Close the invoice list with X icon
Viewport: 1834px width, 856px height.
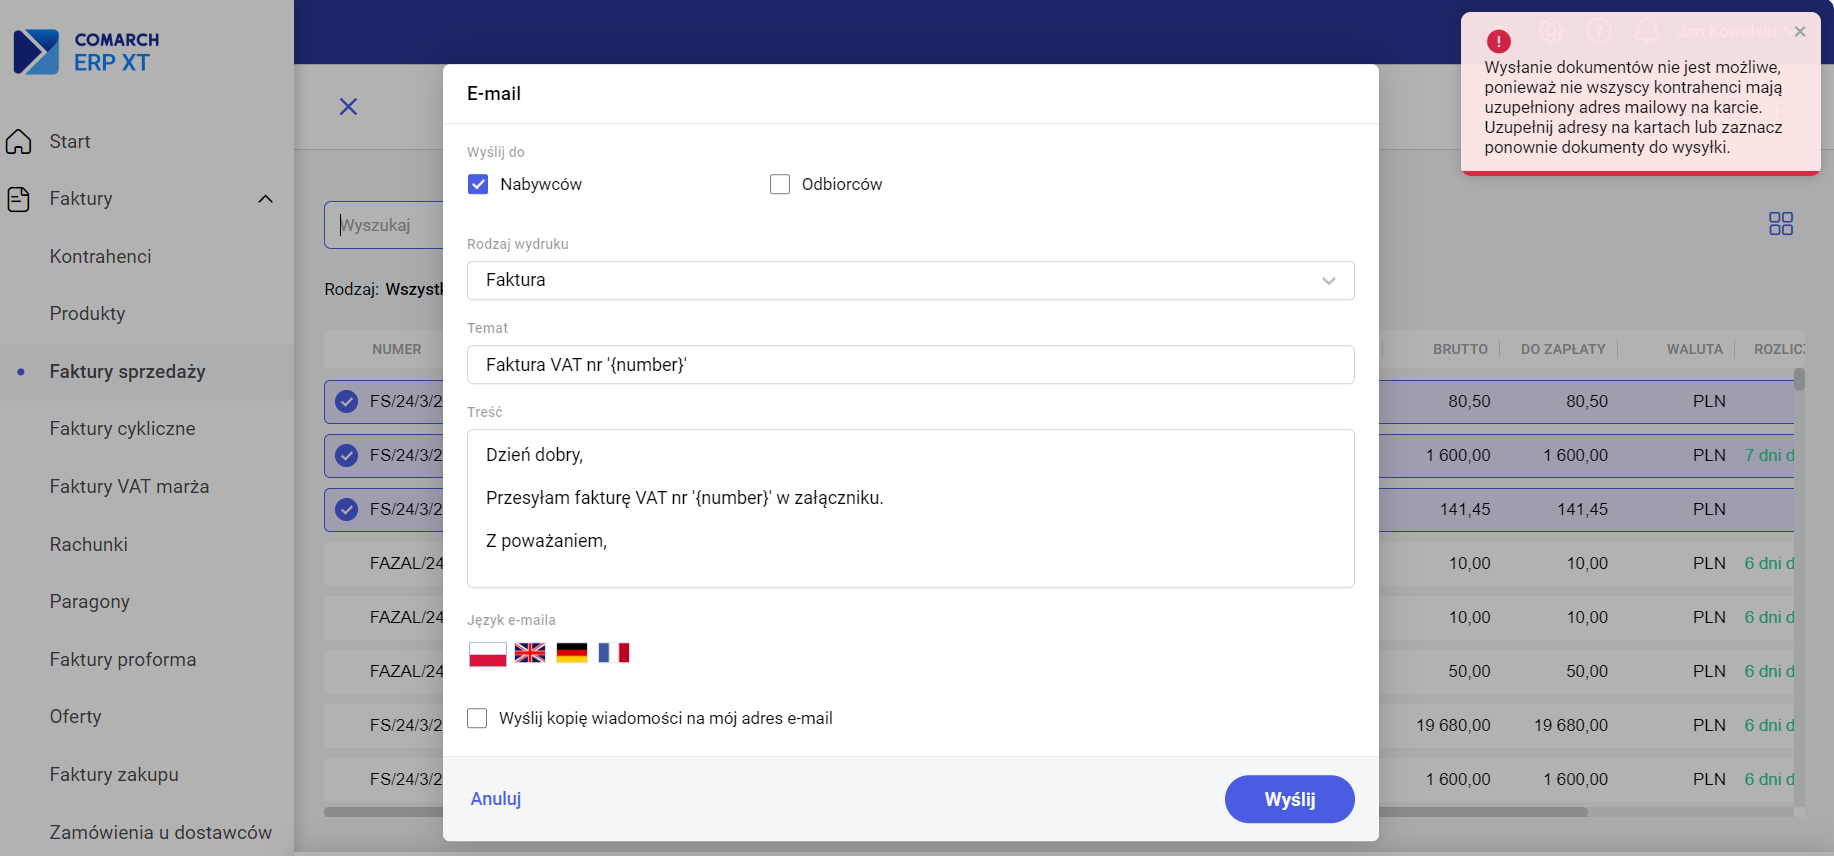pyautogui.click(x=348, y=107)
